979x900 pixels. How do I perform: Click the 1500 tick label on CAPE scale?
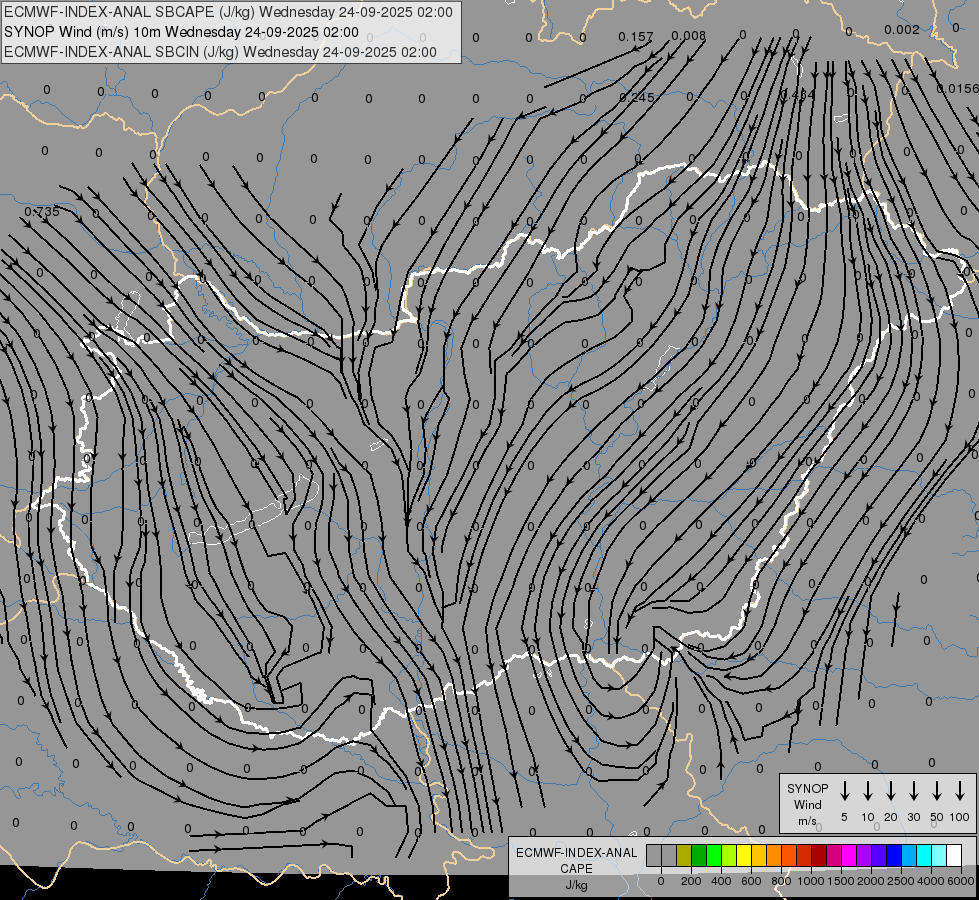840,881
